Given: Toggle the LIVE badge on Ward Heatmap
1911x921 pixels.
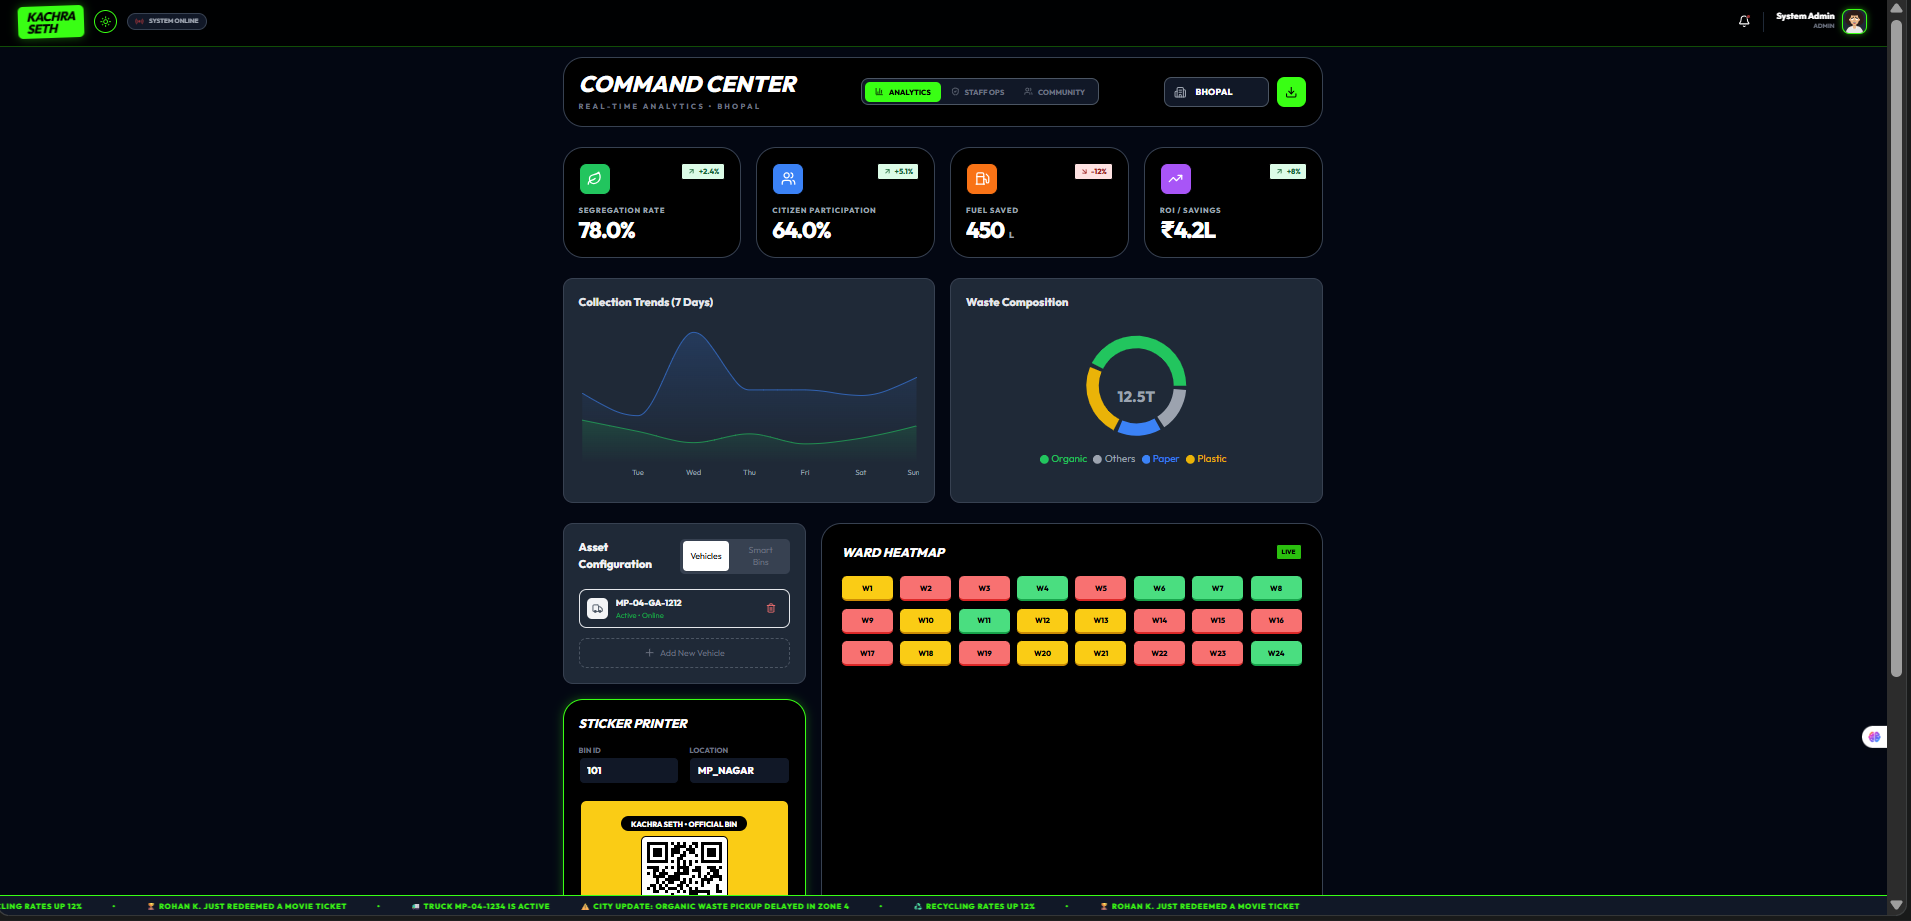Looking at the screenshot, I should [1288, 551].
